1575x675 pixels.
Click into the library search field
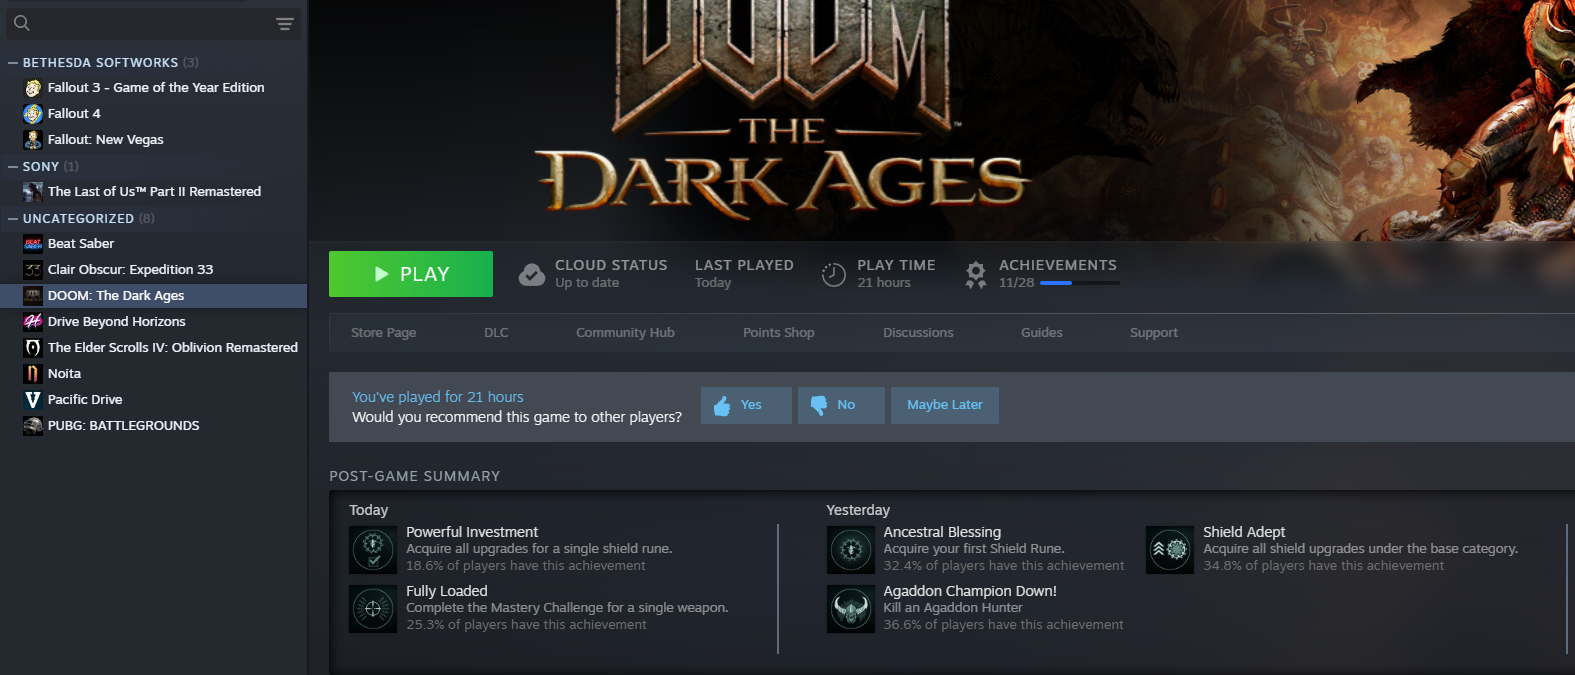click(x=153, y=23)
